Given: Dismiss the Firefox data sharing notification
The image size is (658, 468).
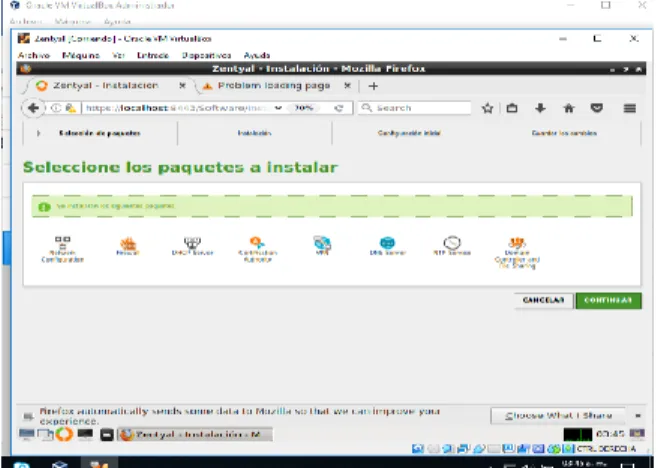Looking at the screenshot, I should click(x=638, y=416).
